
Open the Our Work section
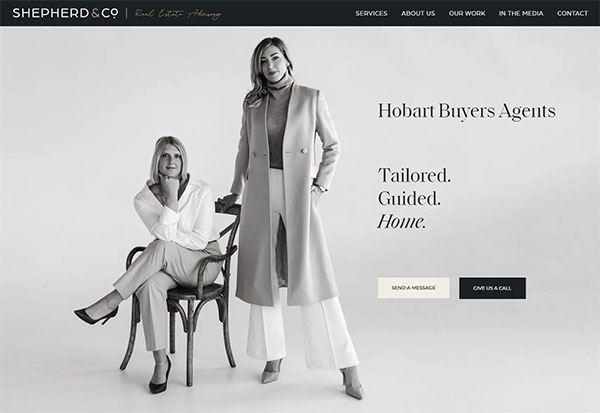(467, 13)
